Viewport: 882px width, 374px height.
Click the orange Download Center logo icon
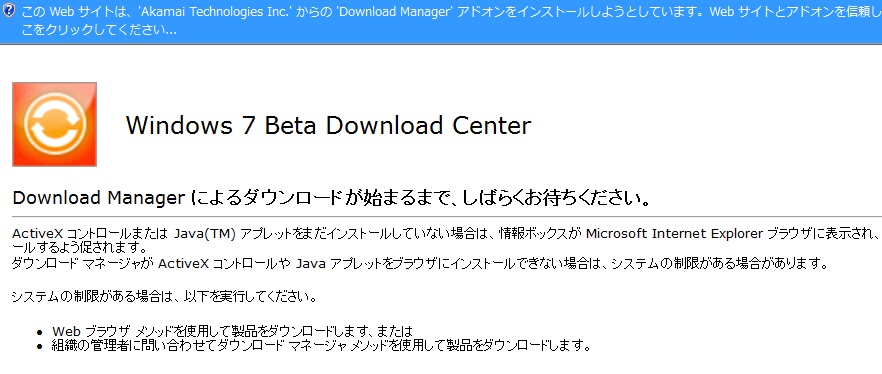[55, 124]
